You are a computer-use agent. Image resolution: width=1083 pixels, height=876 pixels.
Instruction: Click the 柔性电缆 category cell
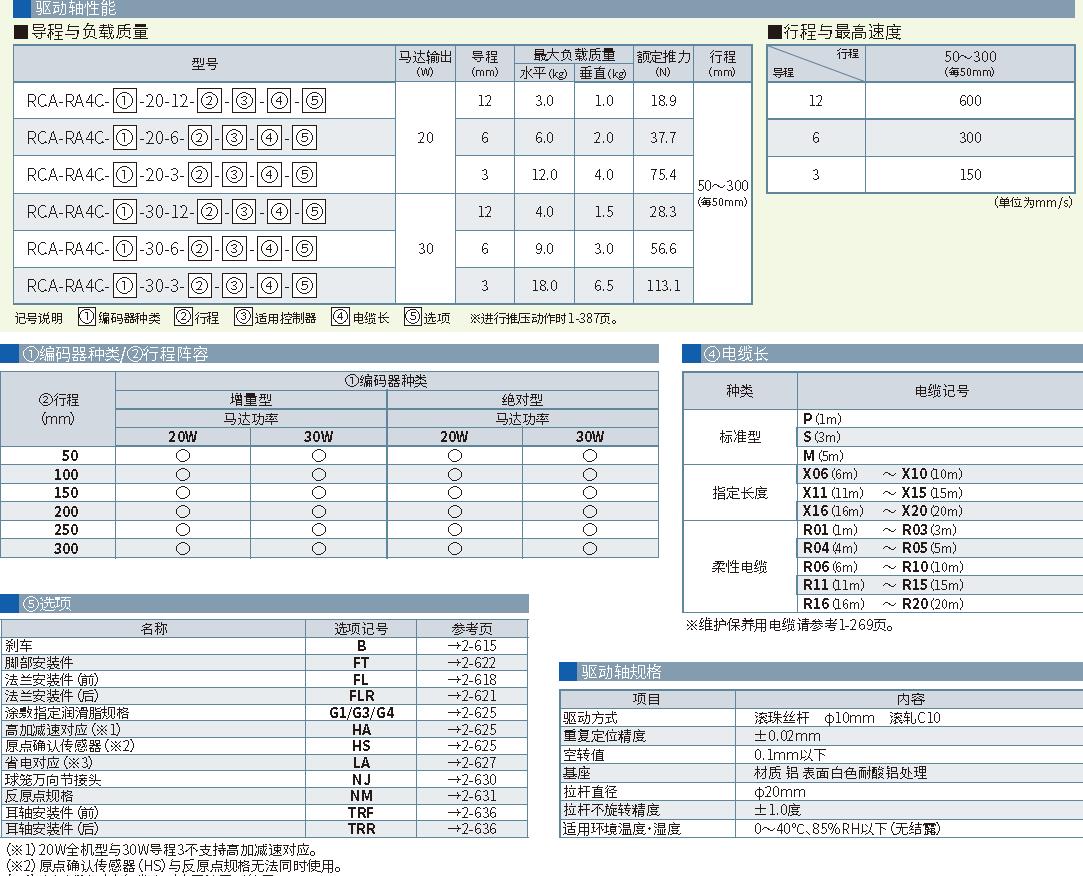[x=740, y=566]
